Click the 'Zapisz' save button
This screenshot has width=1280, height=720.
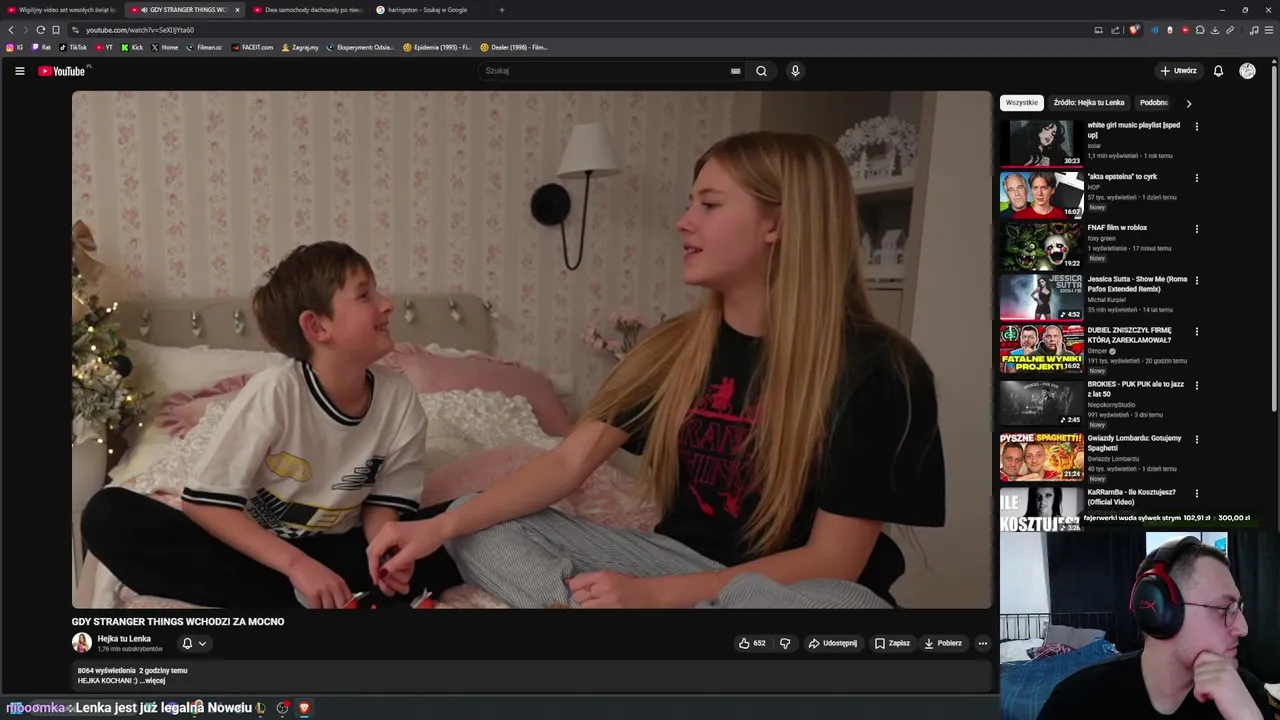(x=892, y=643)
